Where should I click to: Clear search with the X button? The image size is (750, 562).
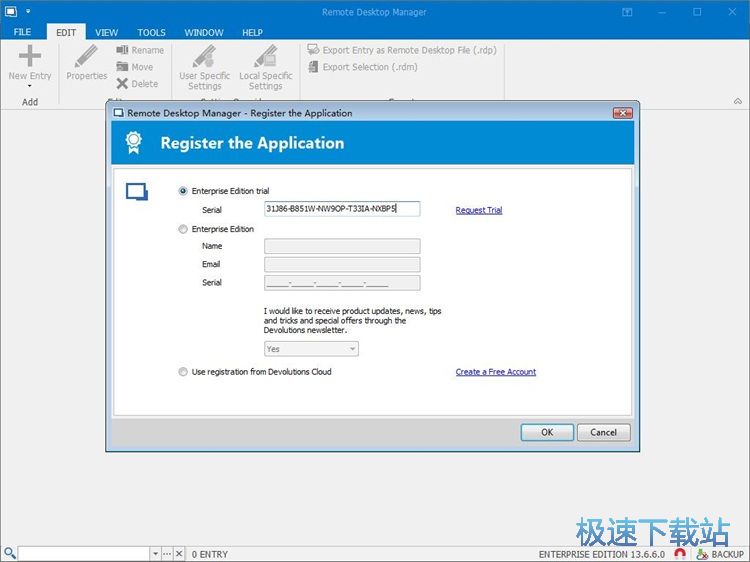(179, 554)
